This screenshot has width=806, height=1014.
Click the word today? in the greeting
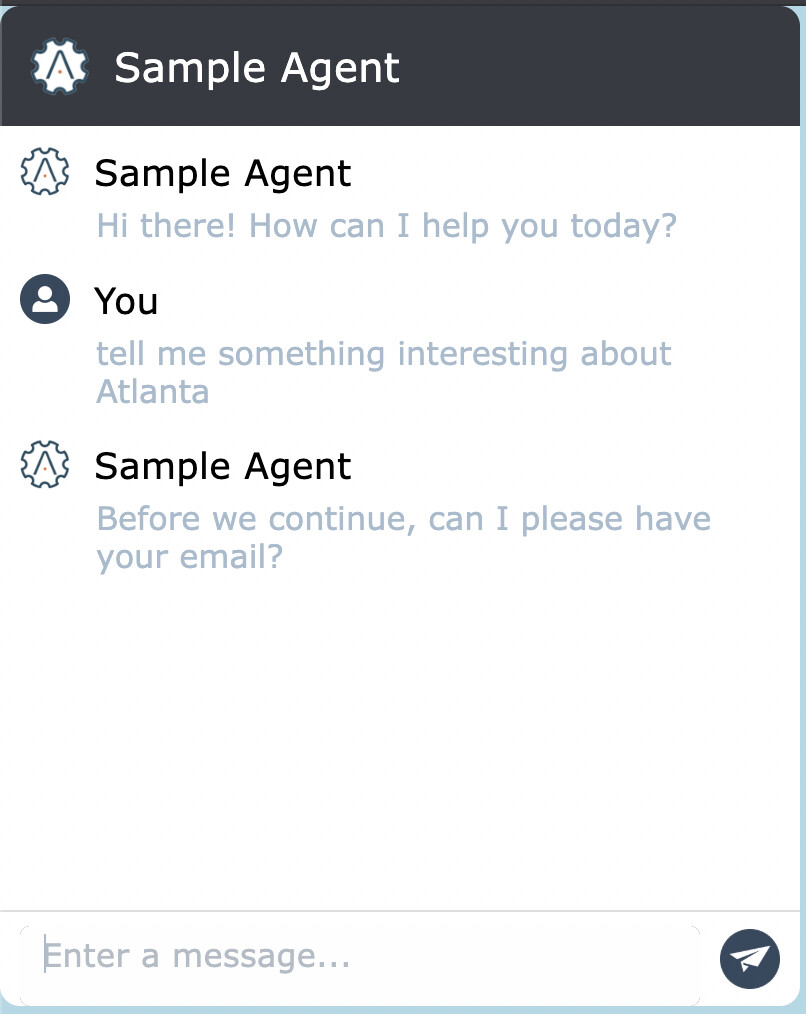[x=624, y=225]
